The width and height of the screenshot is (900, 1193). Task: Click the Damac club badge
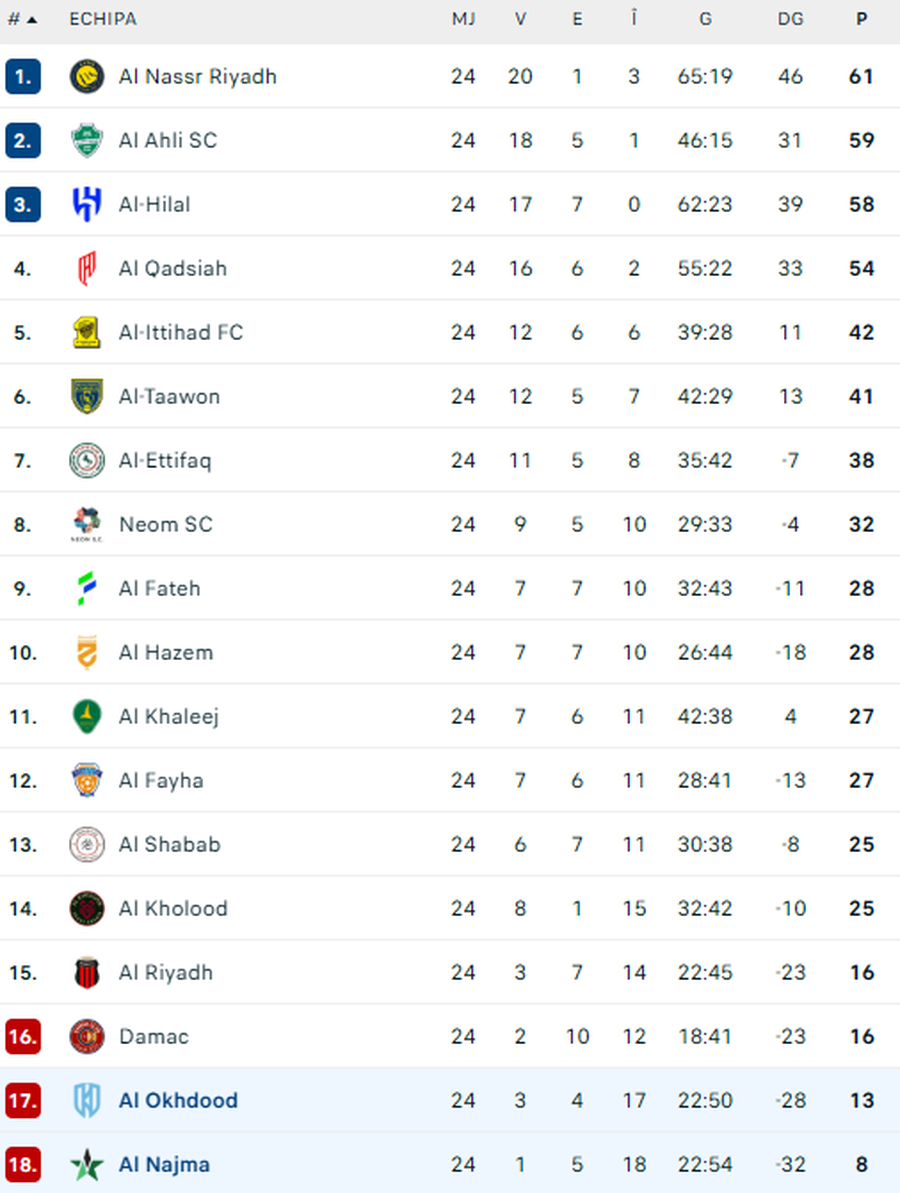tap(87, 1037)
